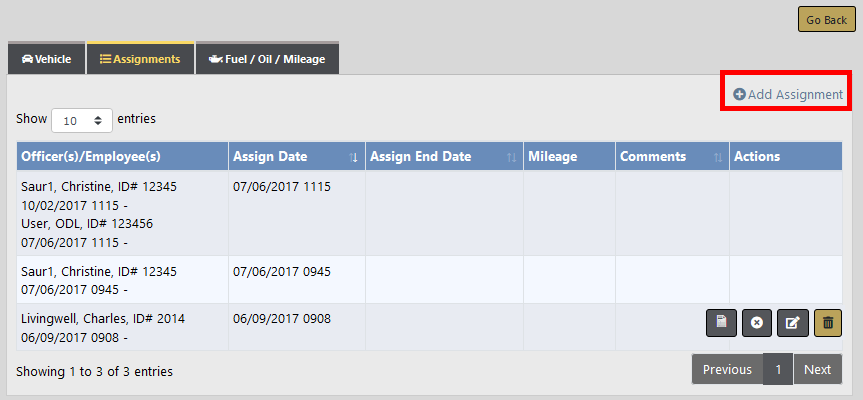
Task: Sort by Assign Date using the sort arrows
Action: click(353, 157)
